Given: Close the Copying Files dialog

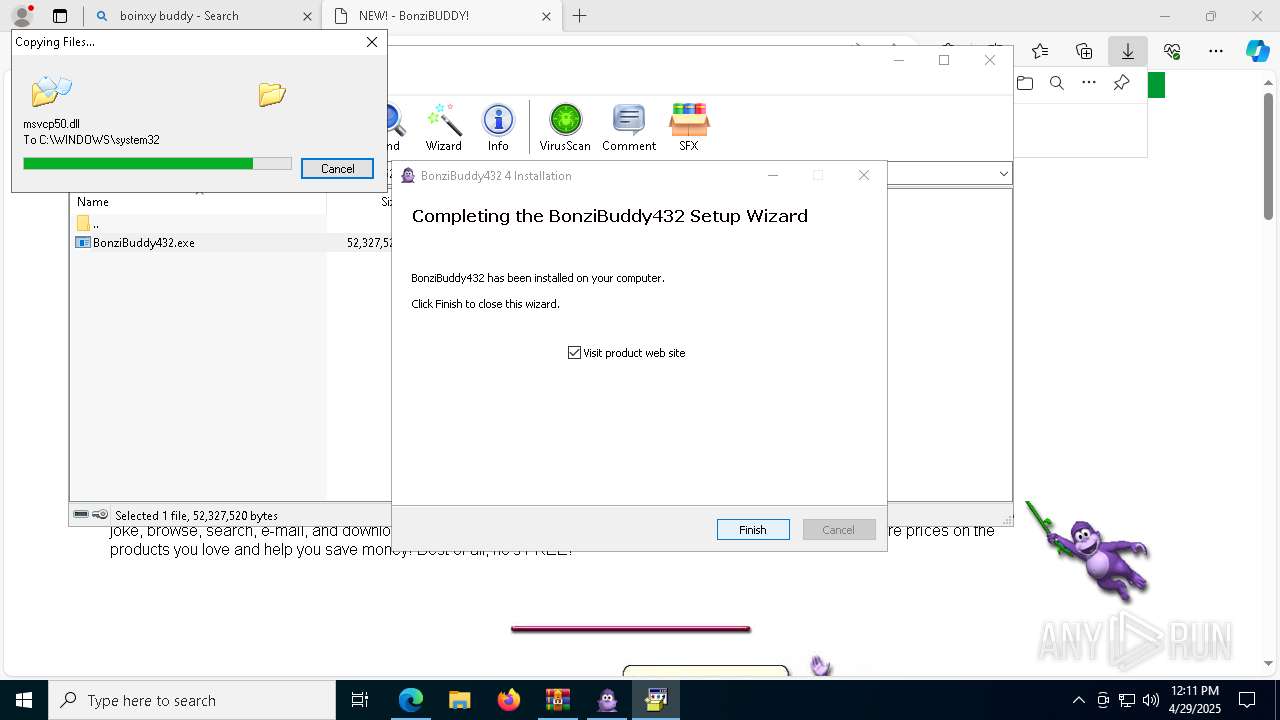Looking at the screenshot, I should point(372,42).
